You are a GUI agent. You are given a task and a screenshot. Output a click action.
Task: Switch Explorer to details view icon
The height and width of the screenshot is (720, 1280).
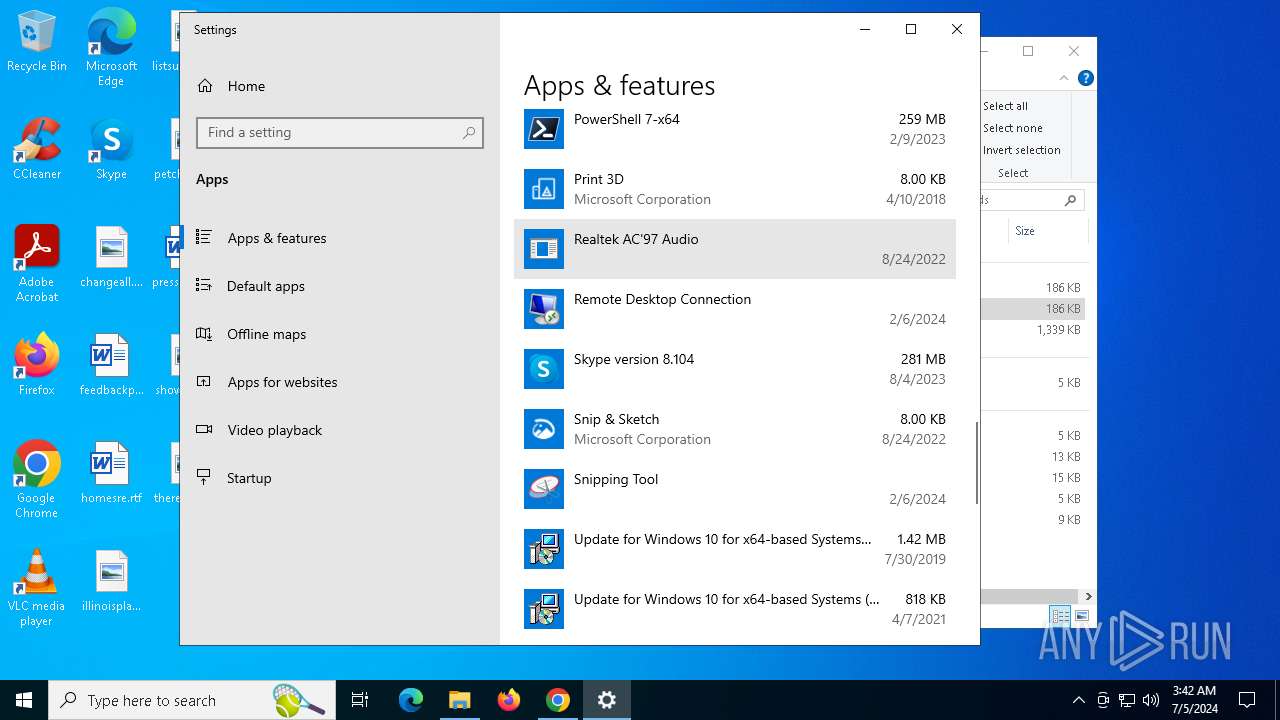(x=1059, y=616)
